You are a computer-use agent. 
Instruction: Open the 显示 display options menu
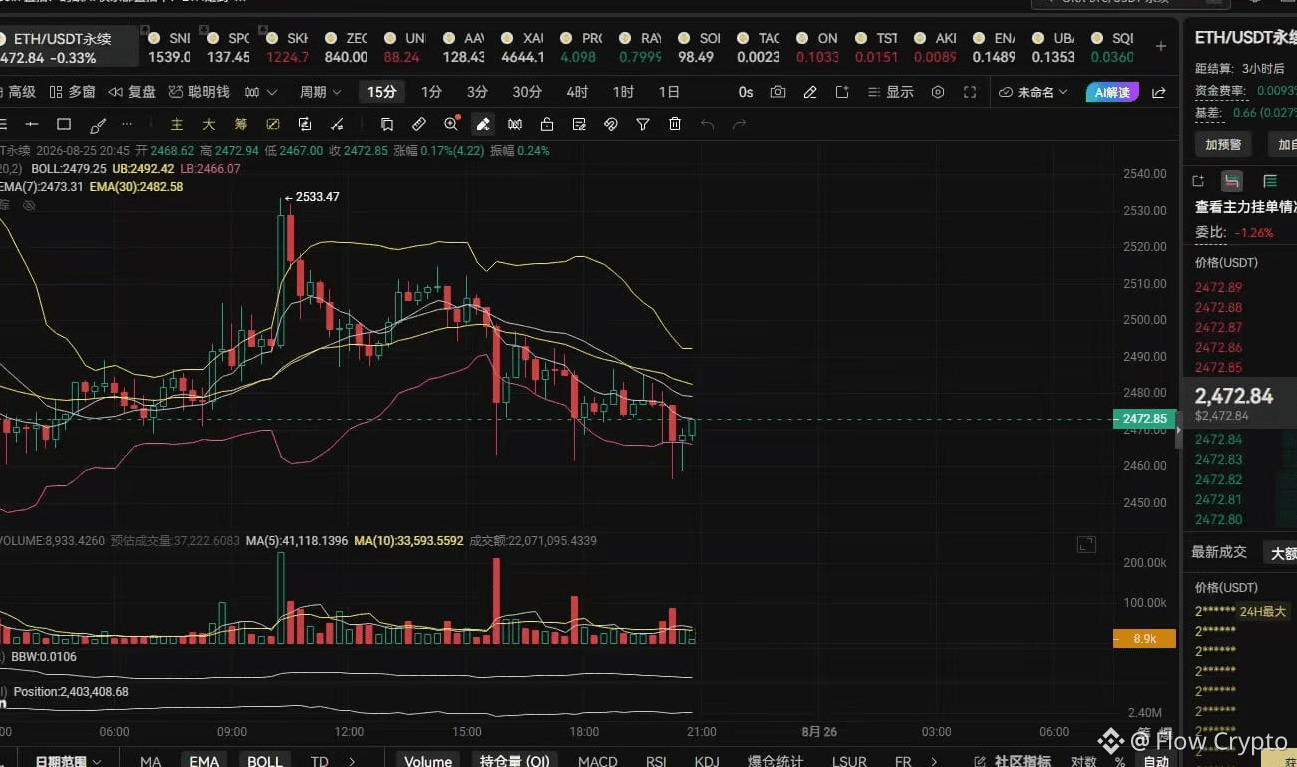890,92
